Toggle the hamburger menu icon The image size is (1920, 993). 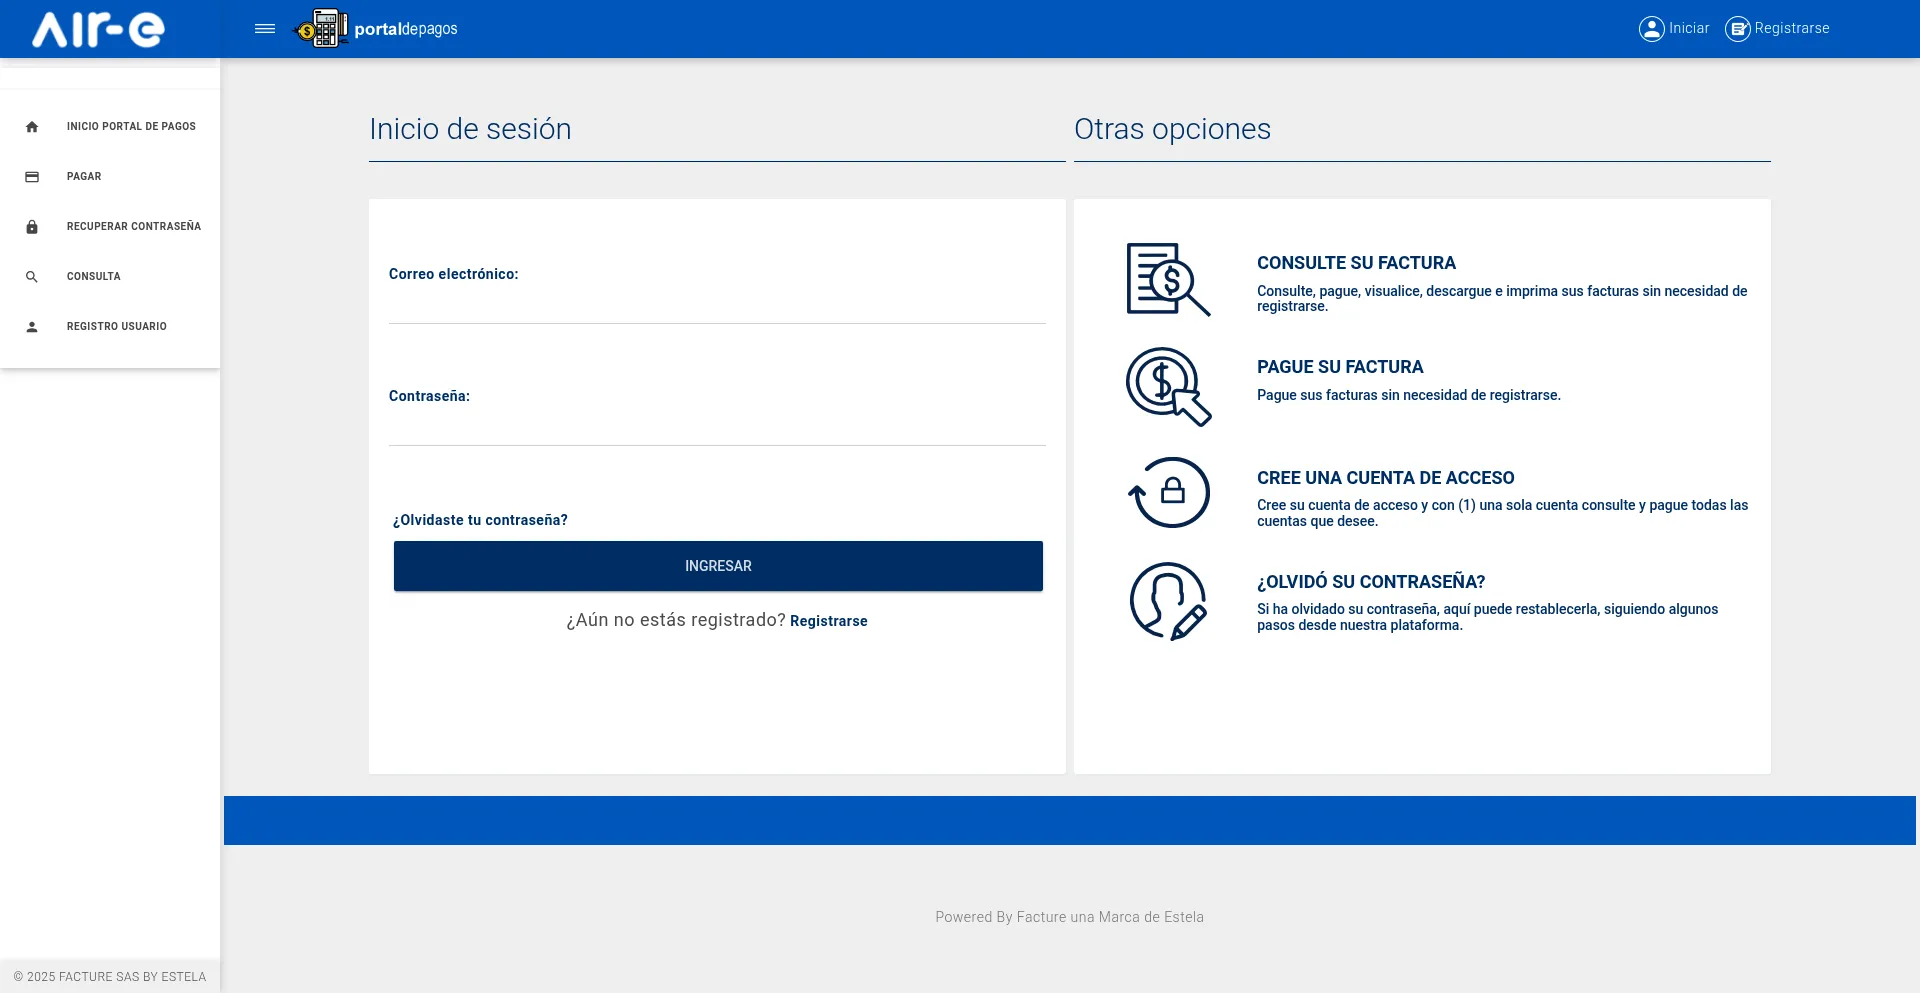pyautogui.click(x=265, y=29)
